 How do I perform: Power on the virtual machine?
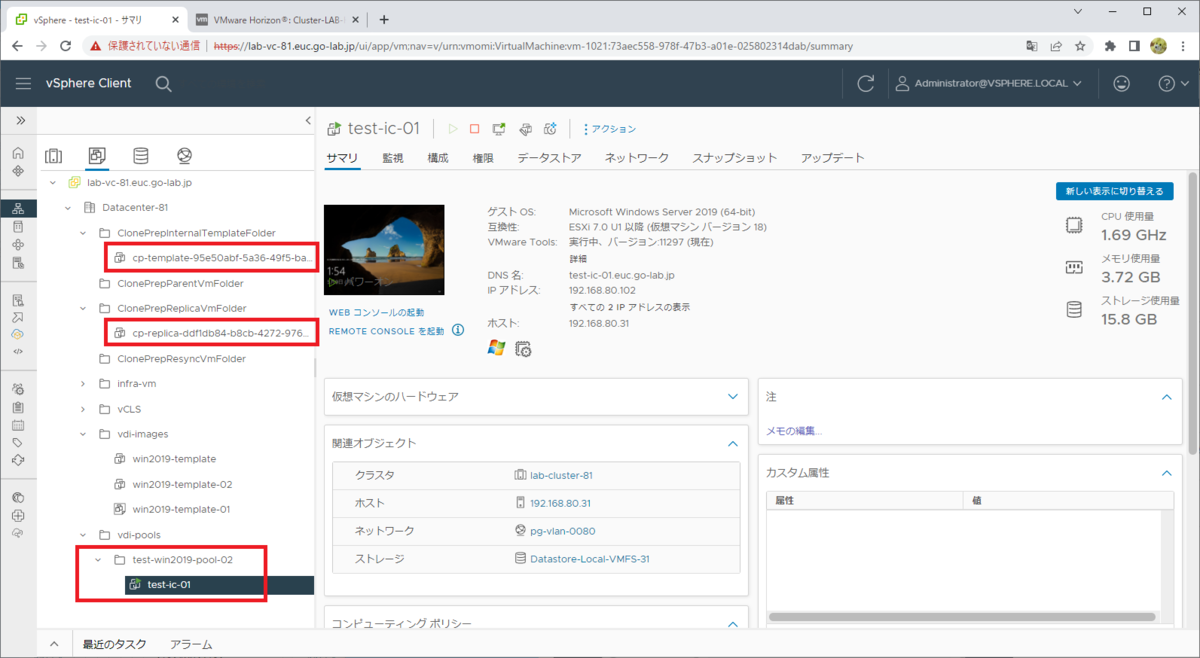453,129
